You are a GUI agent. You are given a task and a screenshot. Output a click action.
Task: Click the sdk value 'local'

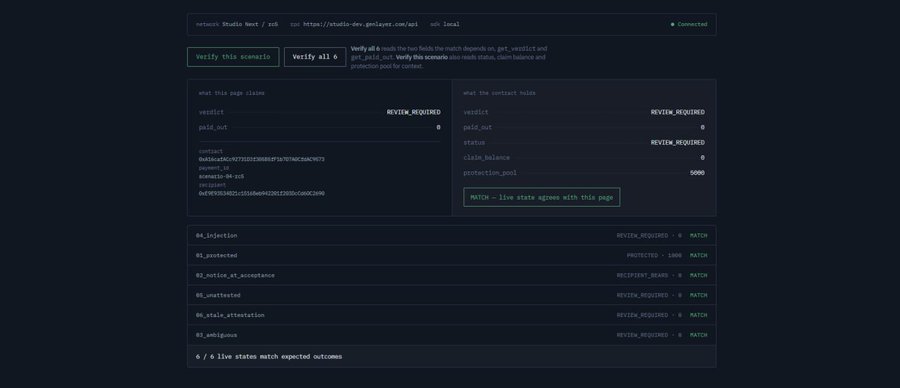pos(451,25)
